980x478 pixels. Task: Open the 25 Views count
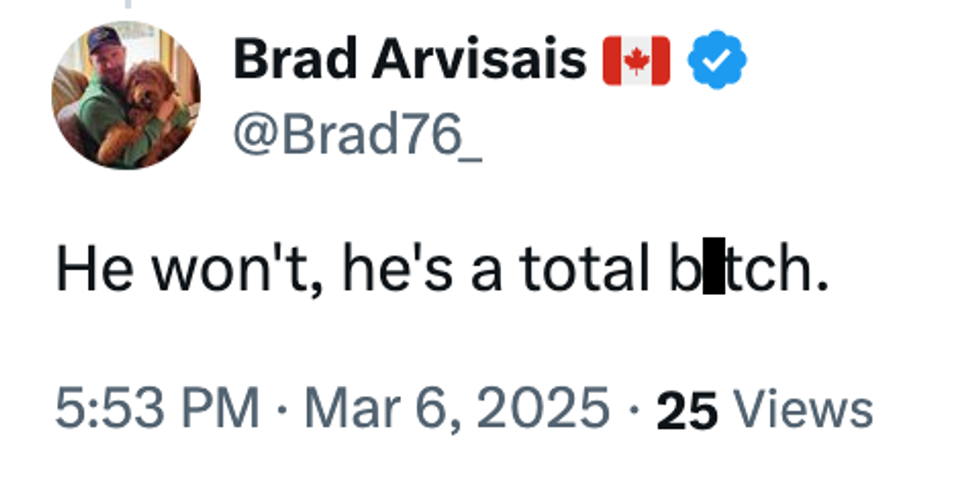765,410
